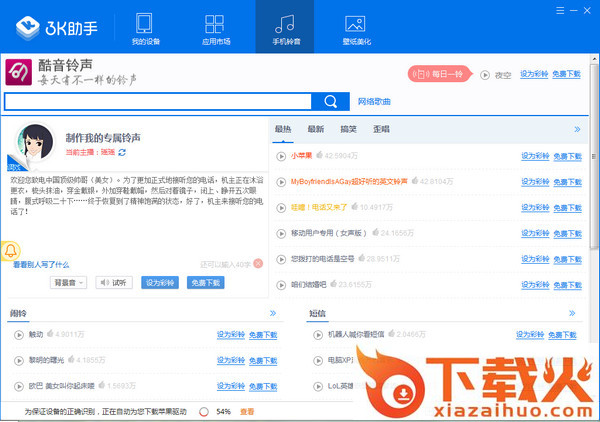The image size is (600, 422).
Task: Play the 机器人喊你看短信 ringtone
Action: (318, 335)
